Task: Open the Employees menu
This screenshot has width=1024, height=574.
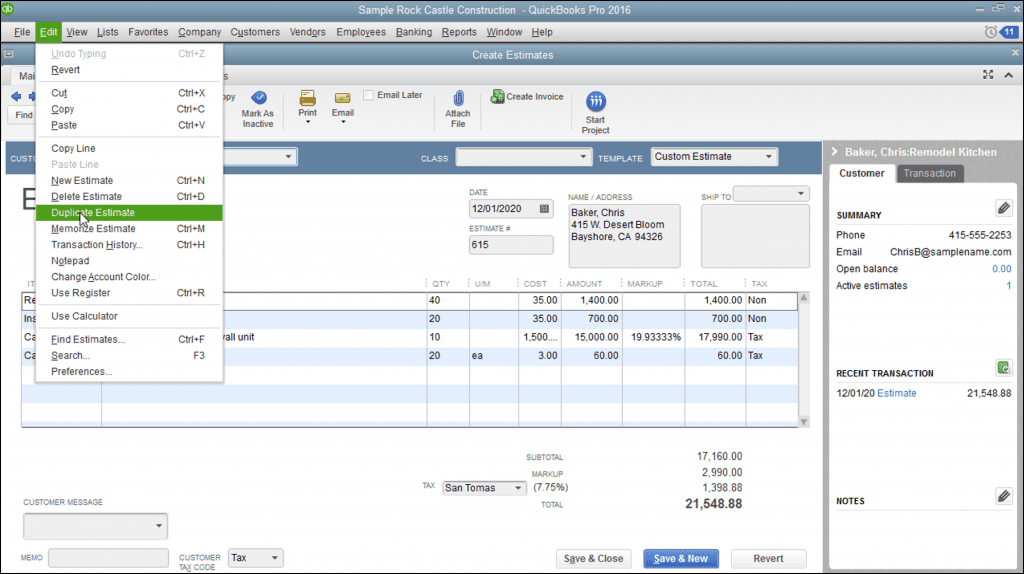Action: [360, 32]
